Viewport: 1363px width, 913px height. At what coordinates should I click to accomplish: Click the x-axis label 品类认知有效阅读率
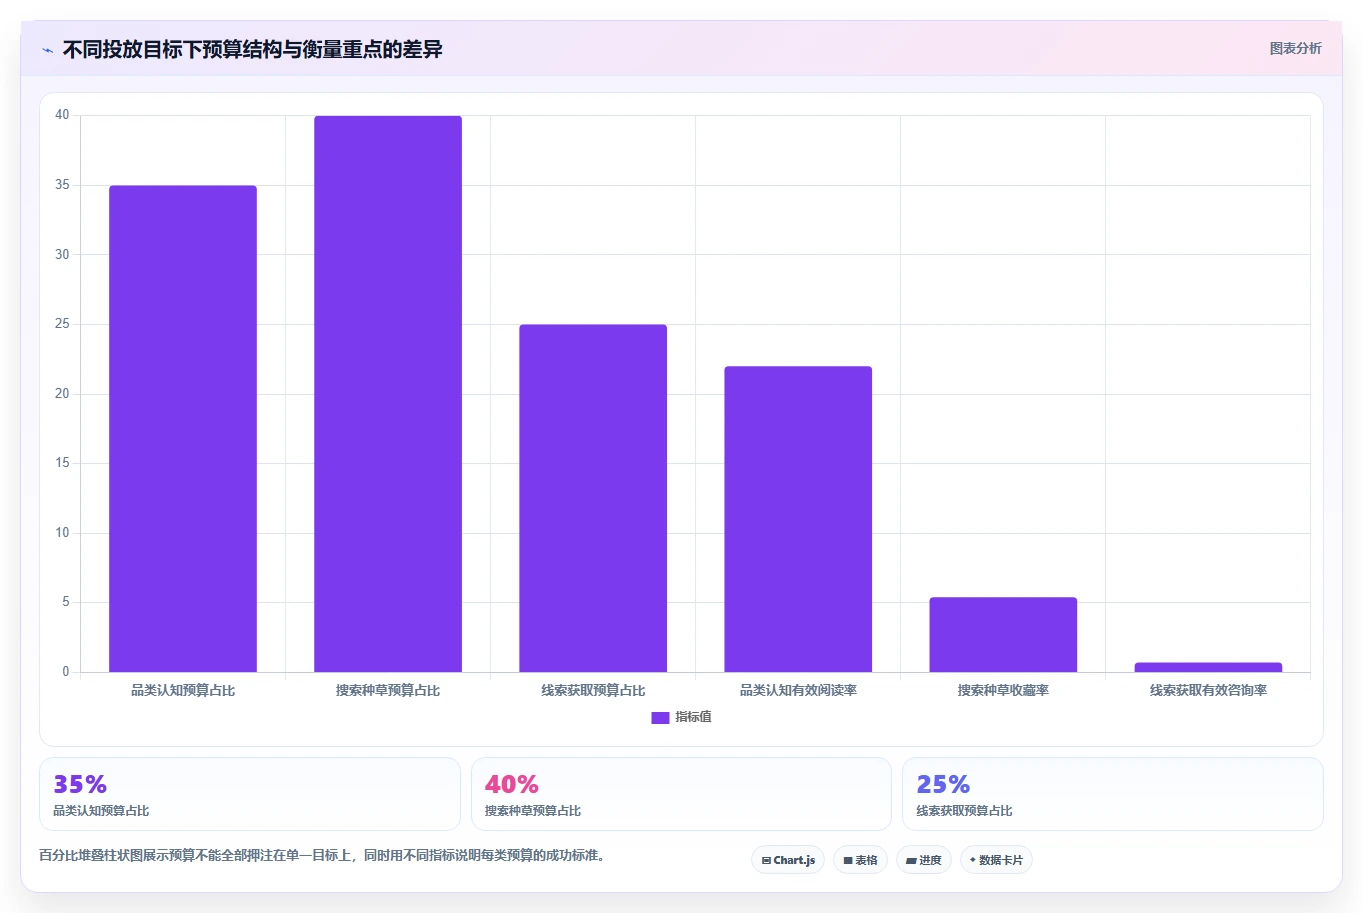coord(798,690)
